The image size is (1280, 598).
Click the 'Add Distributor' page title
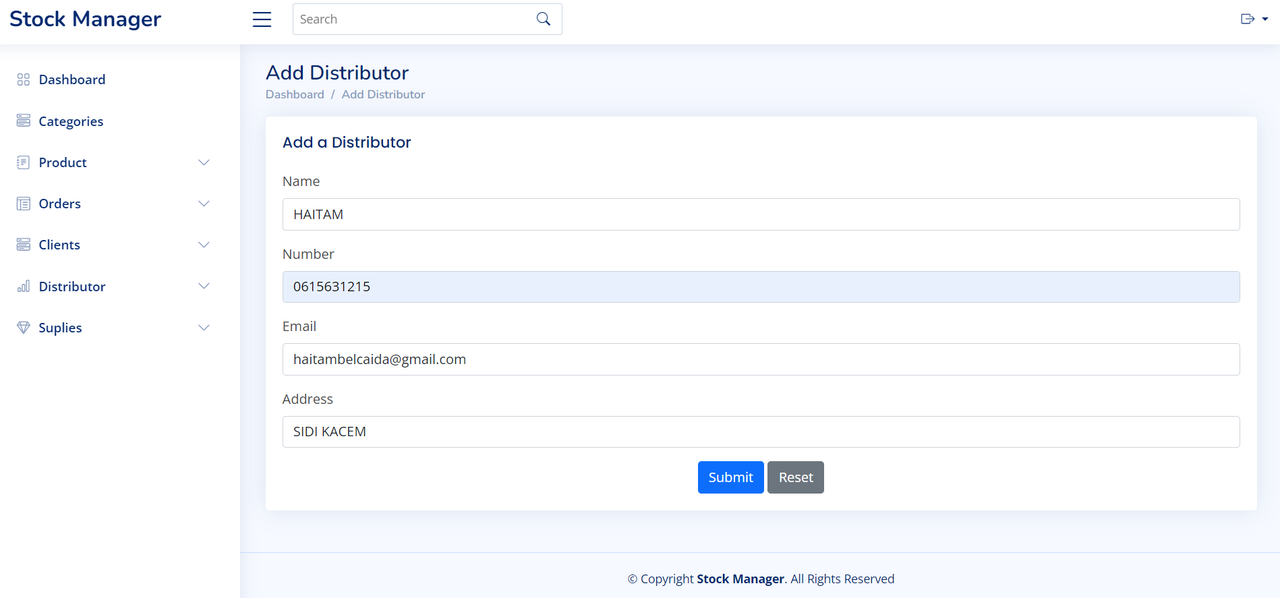[x=337, y=73]
